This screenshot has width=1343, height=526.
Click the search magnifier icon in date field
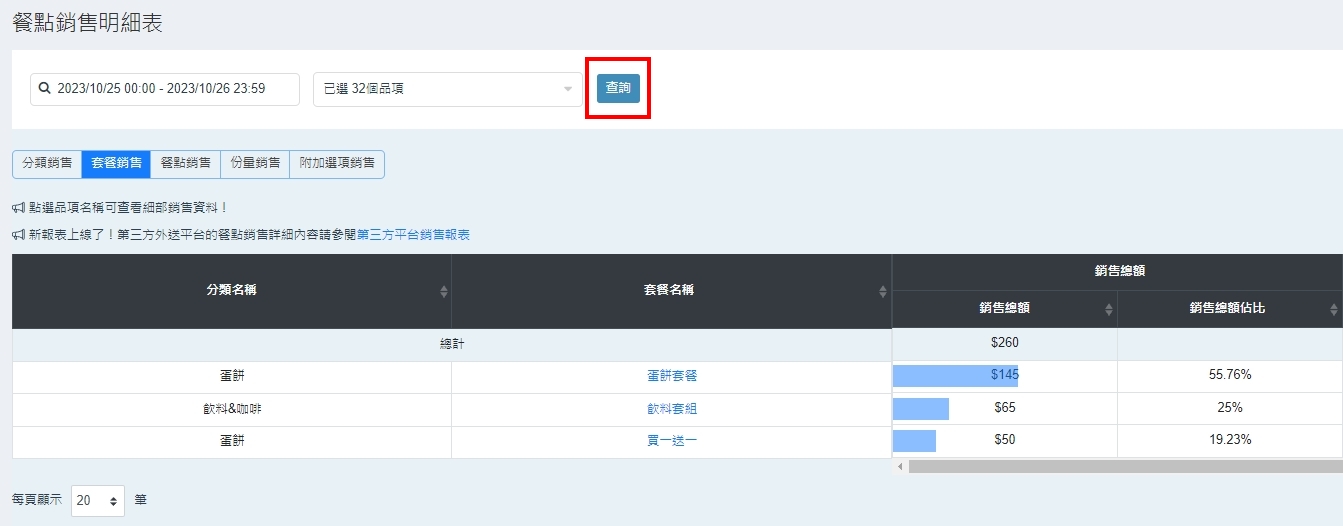point(44,89)
